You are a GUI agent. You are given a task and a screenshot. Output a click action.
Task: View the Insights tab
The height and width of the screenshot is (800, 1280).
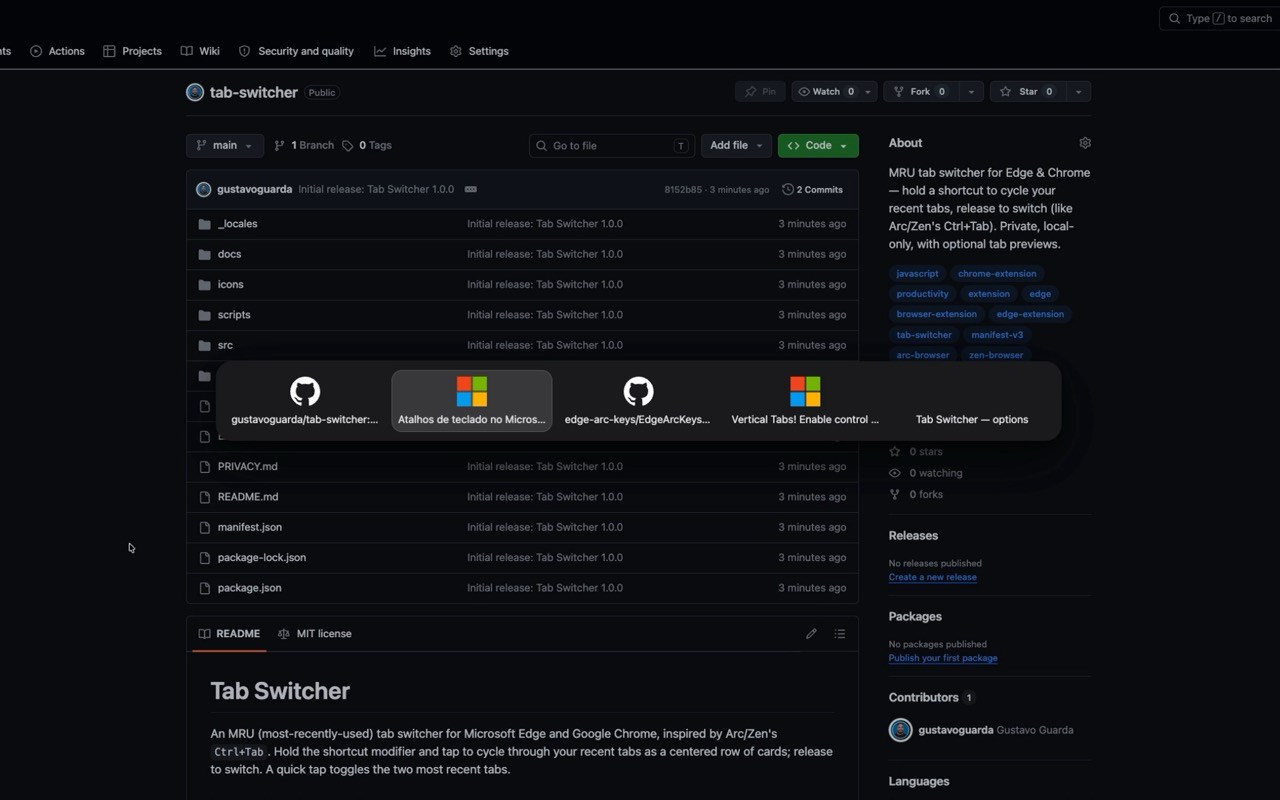click(402, 51)
